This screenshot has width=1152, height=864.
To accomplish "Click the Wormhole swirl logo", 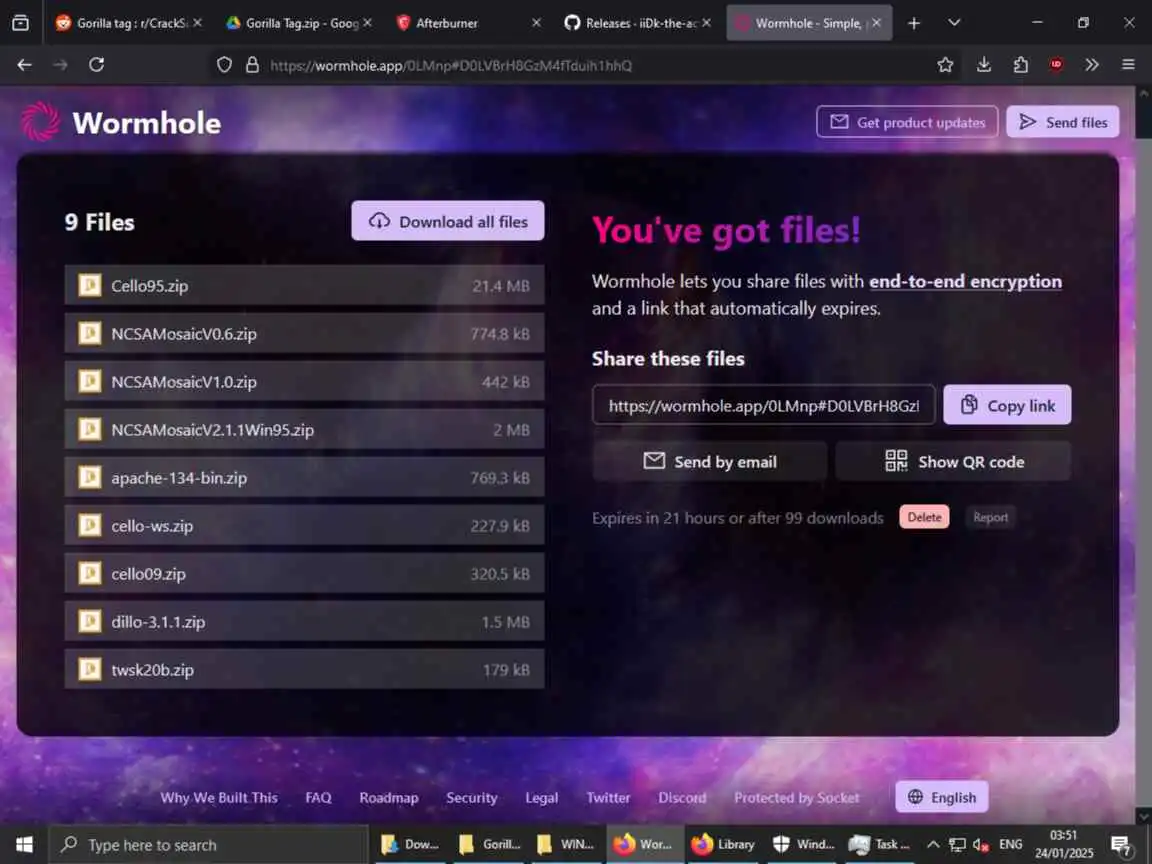I will 40,122.
